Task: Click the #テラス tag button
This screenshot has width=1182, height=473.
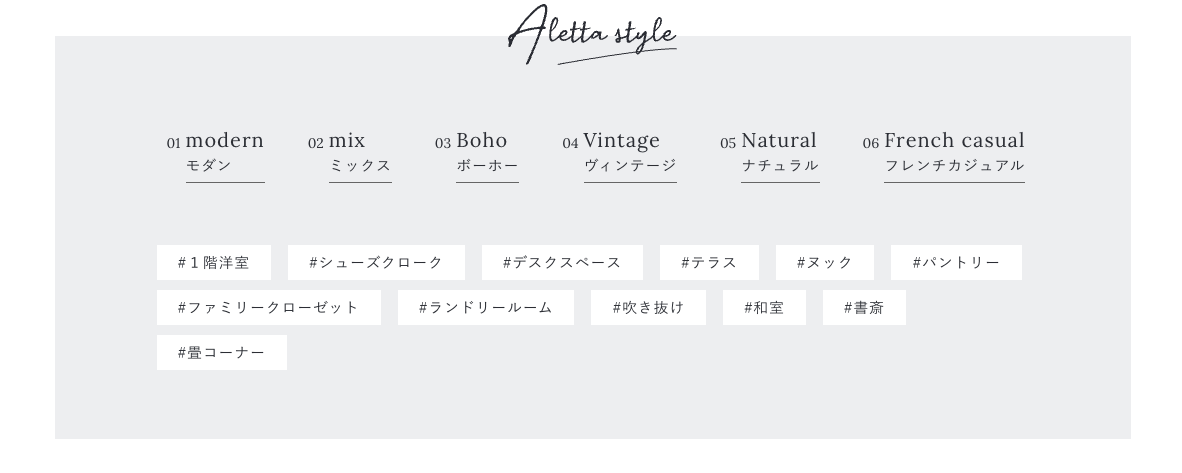Action: [709, 263]
